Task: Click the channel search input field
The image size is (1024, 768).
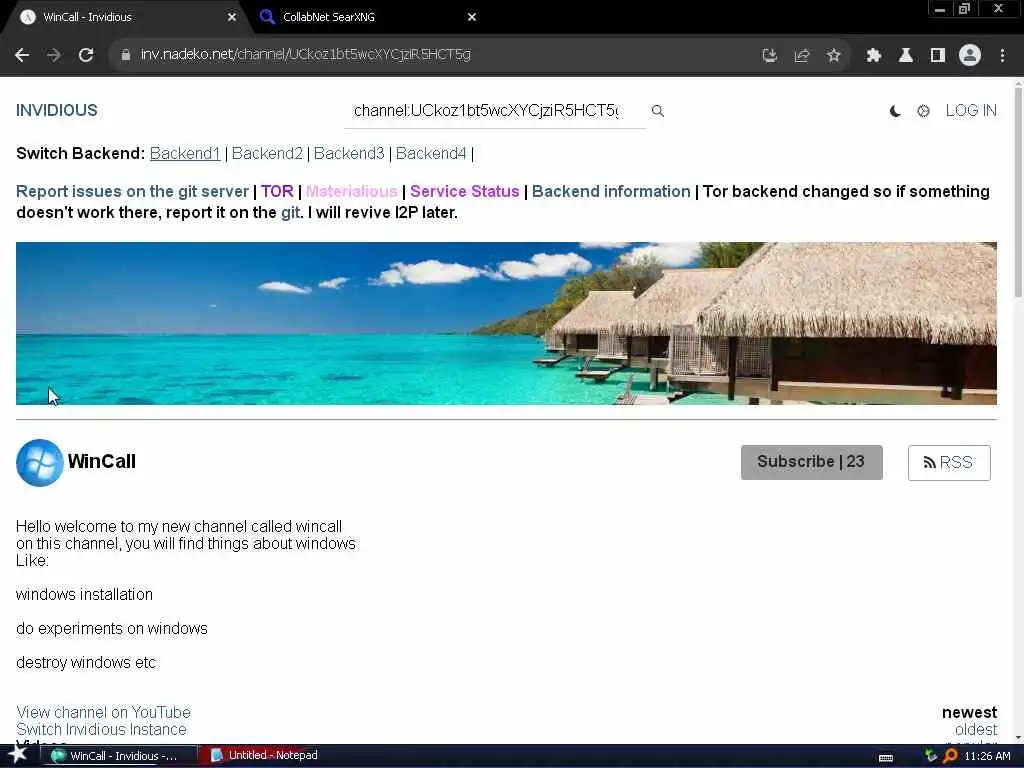Action: (x=494, y=111)
